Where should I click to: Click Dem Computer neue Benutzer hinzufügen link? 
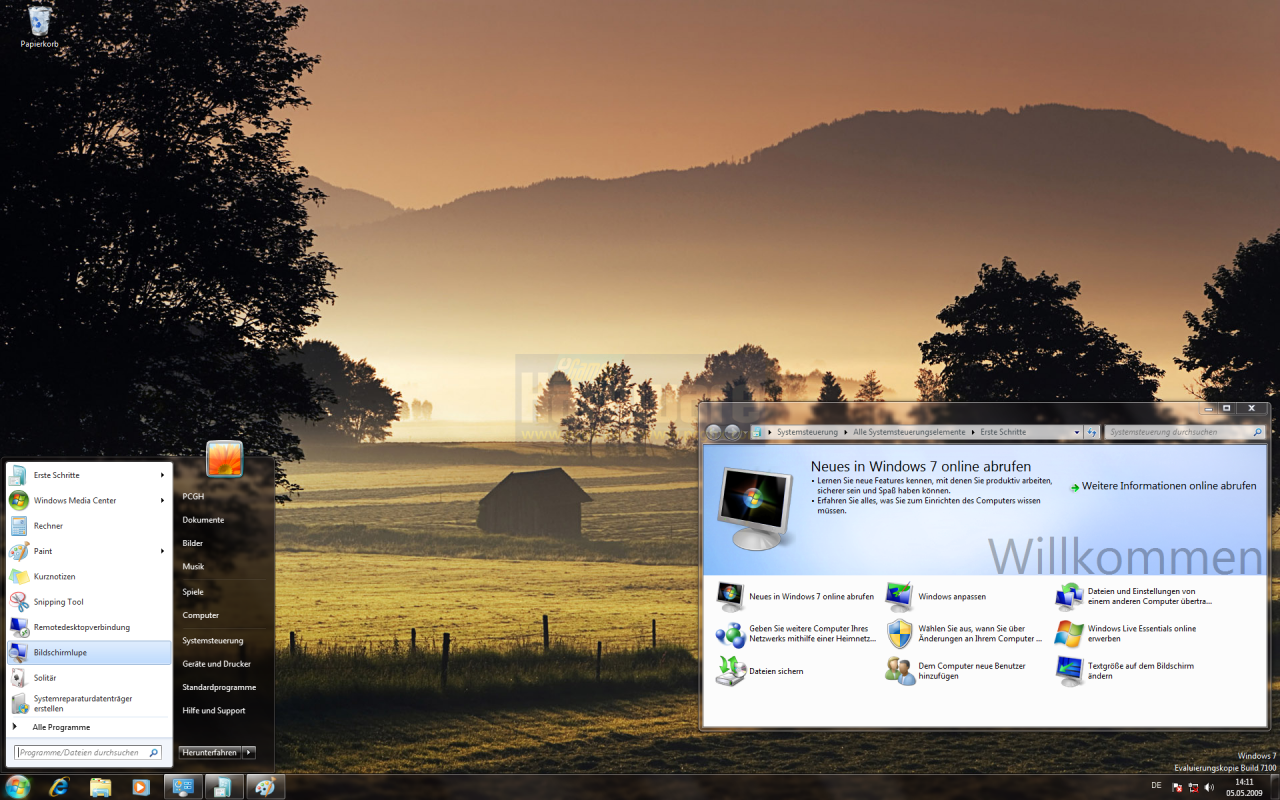(972, 671)
